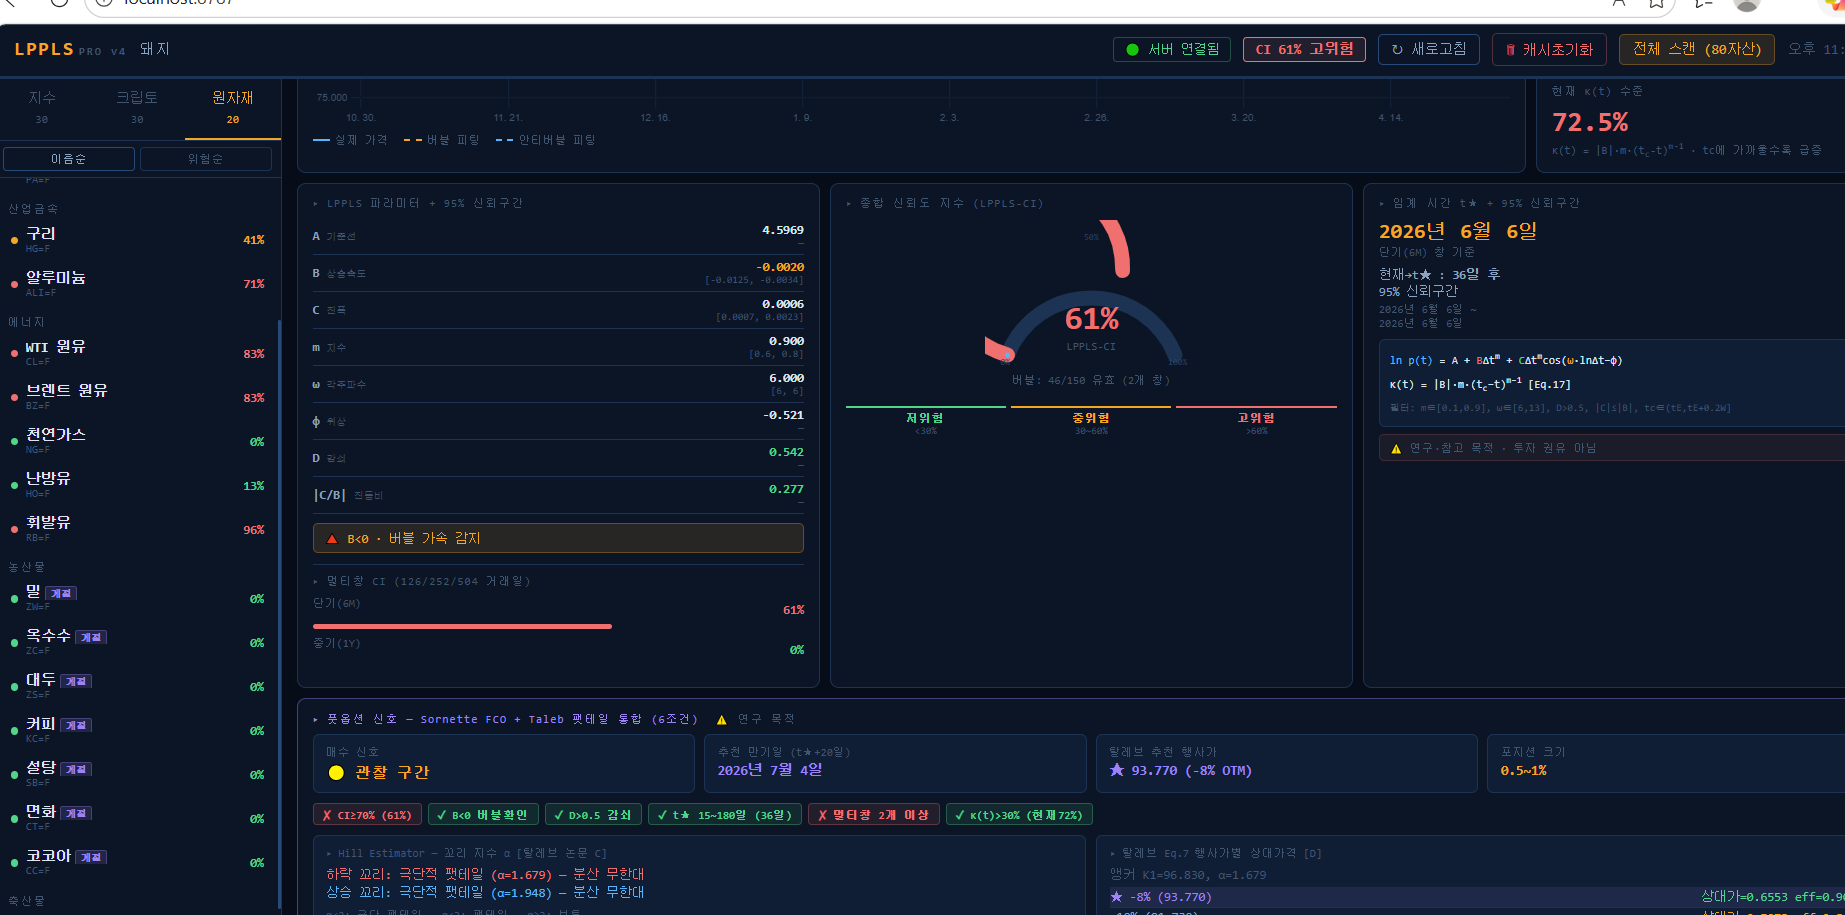This screenshot has width=1845, height=915.
Task: Select 옥수수 (ZC=F) asset
Action: pyautogui.click(x=139, y=641)
